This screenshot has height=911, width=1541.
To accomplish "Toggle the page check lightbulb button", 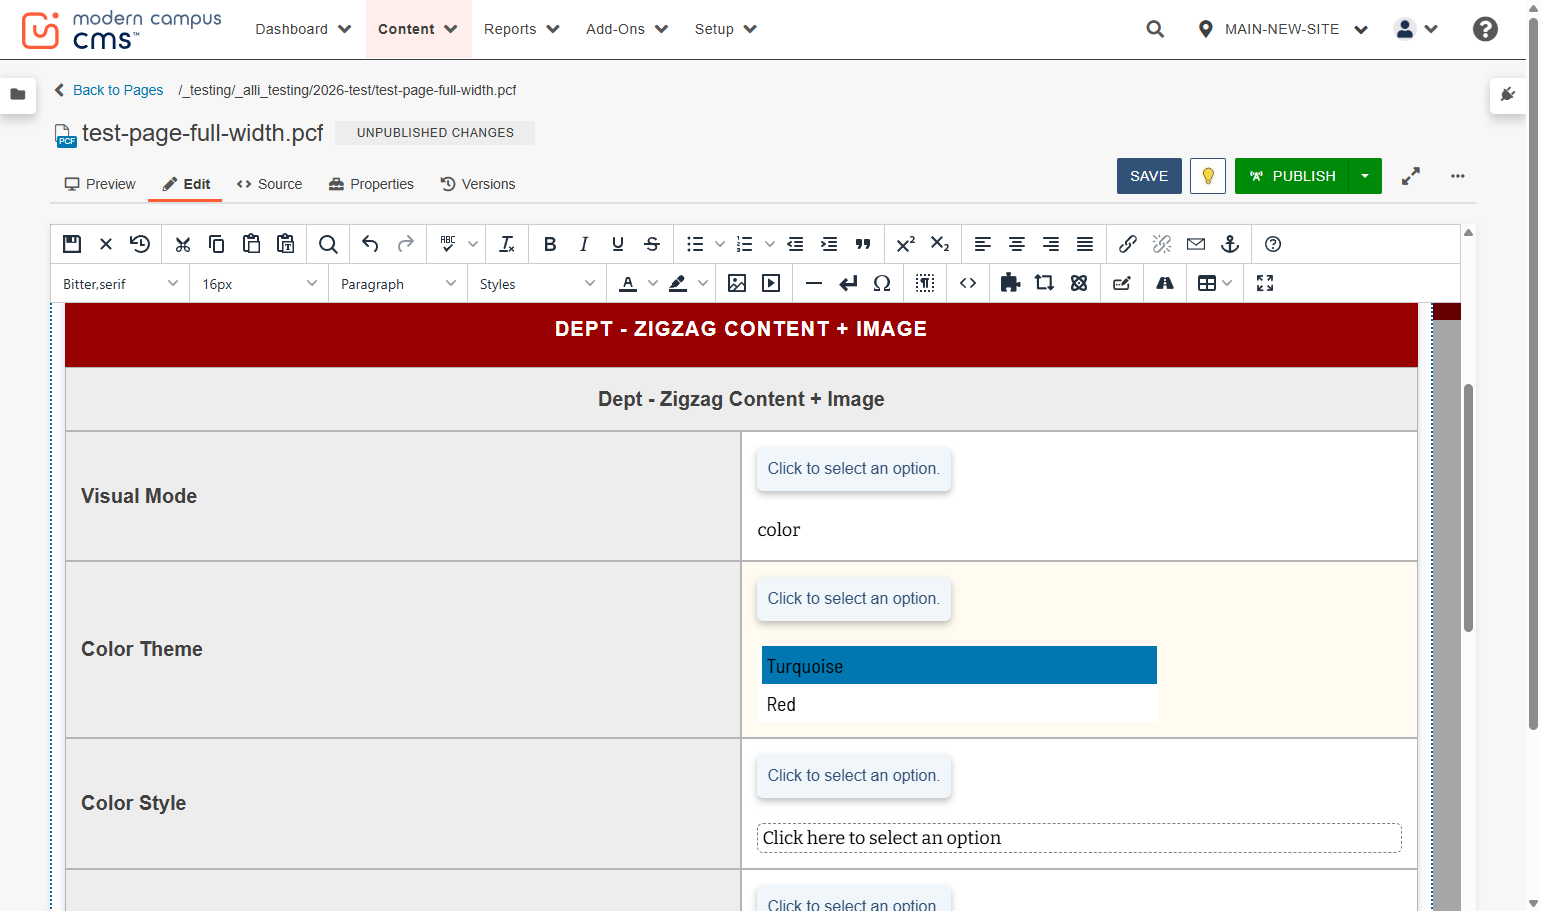I will [1208, 176].
